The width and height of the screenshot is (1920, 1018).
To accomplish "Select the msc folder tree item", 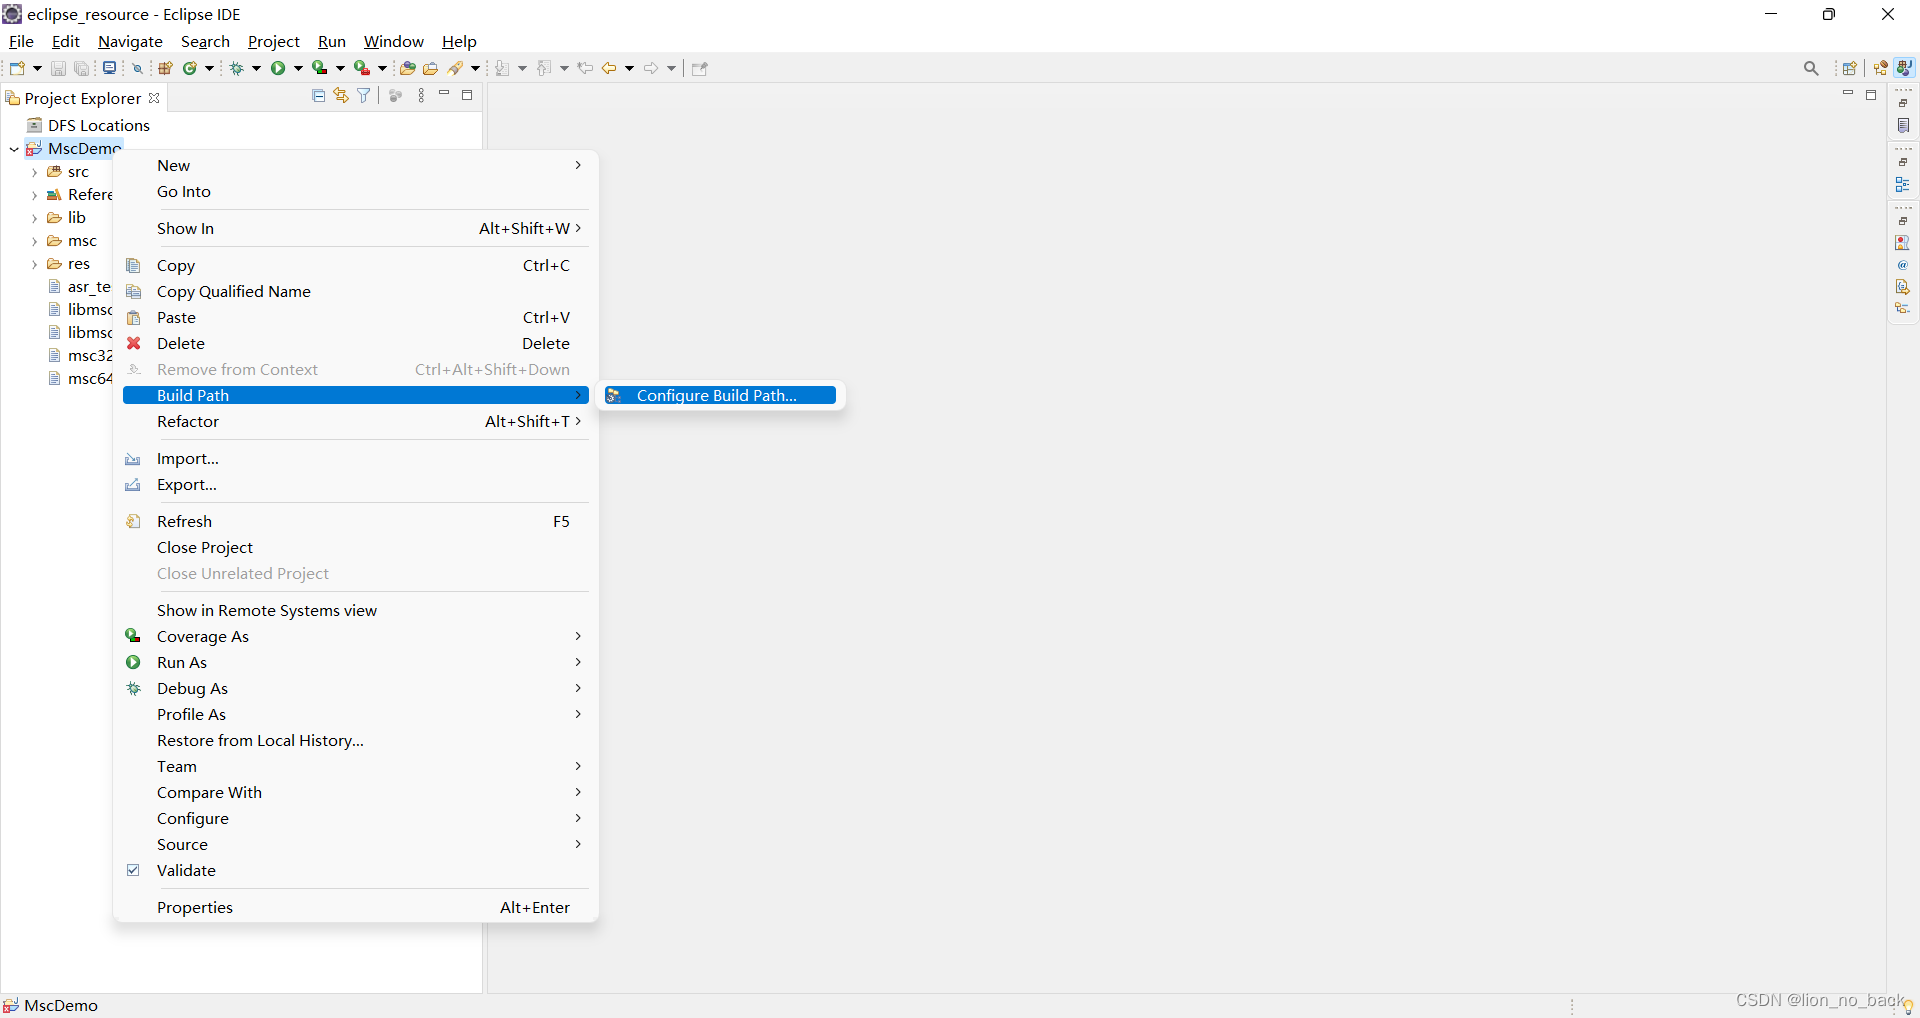I will [x=72, y=241].
